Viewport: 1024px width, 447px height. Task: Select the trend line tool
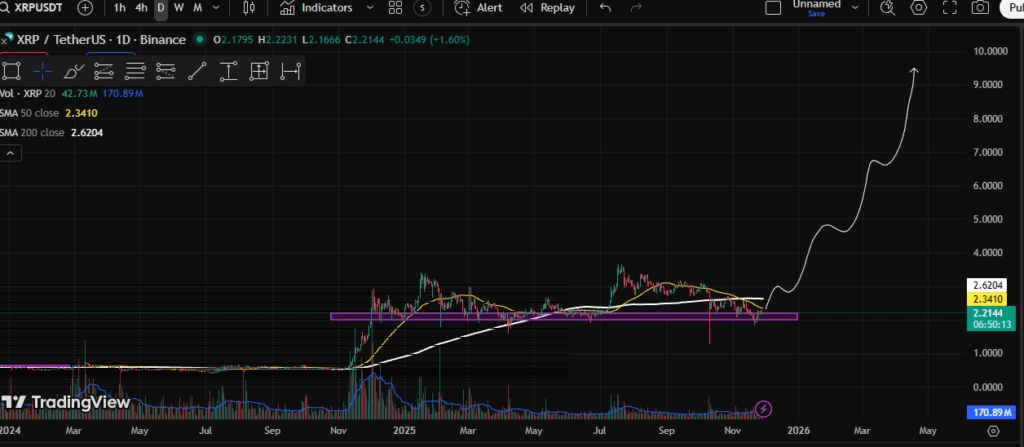coord(197,71)
